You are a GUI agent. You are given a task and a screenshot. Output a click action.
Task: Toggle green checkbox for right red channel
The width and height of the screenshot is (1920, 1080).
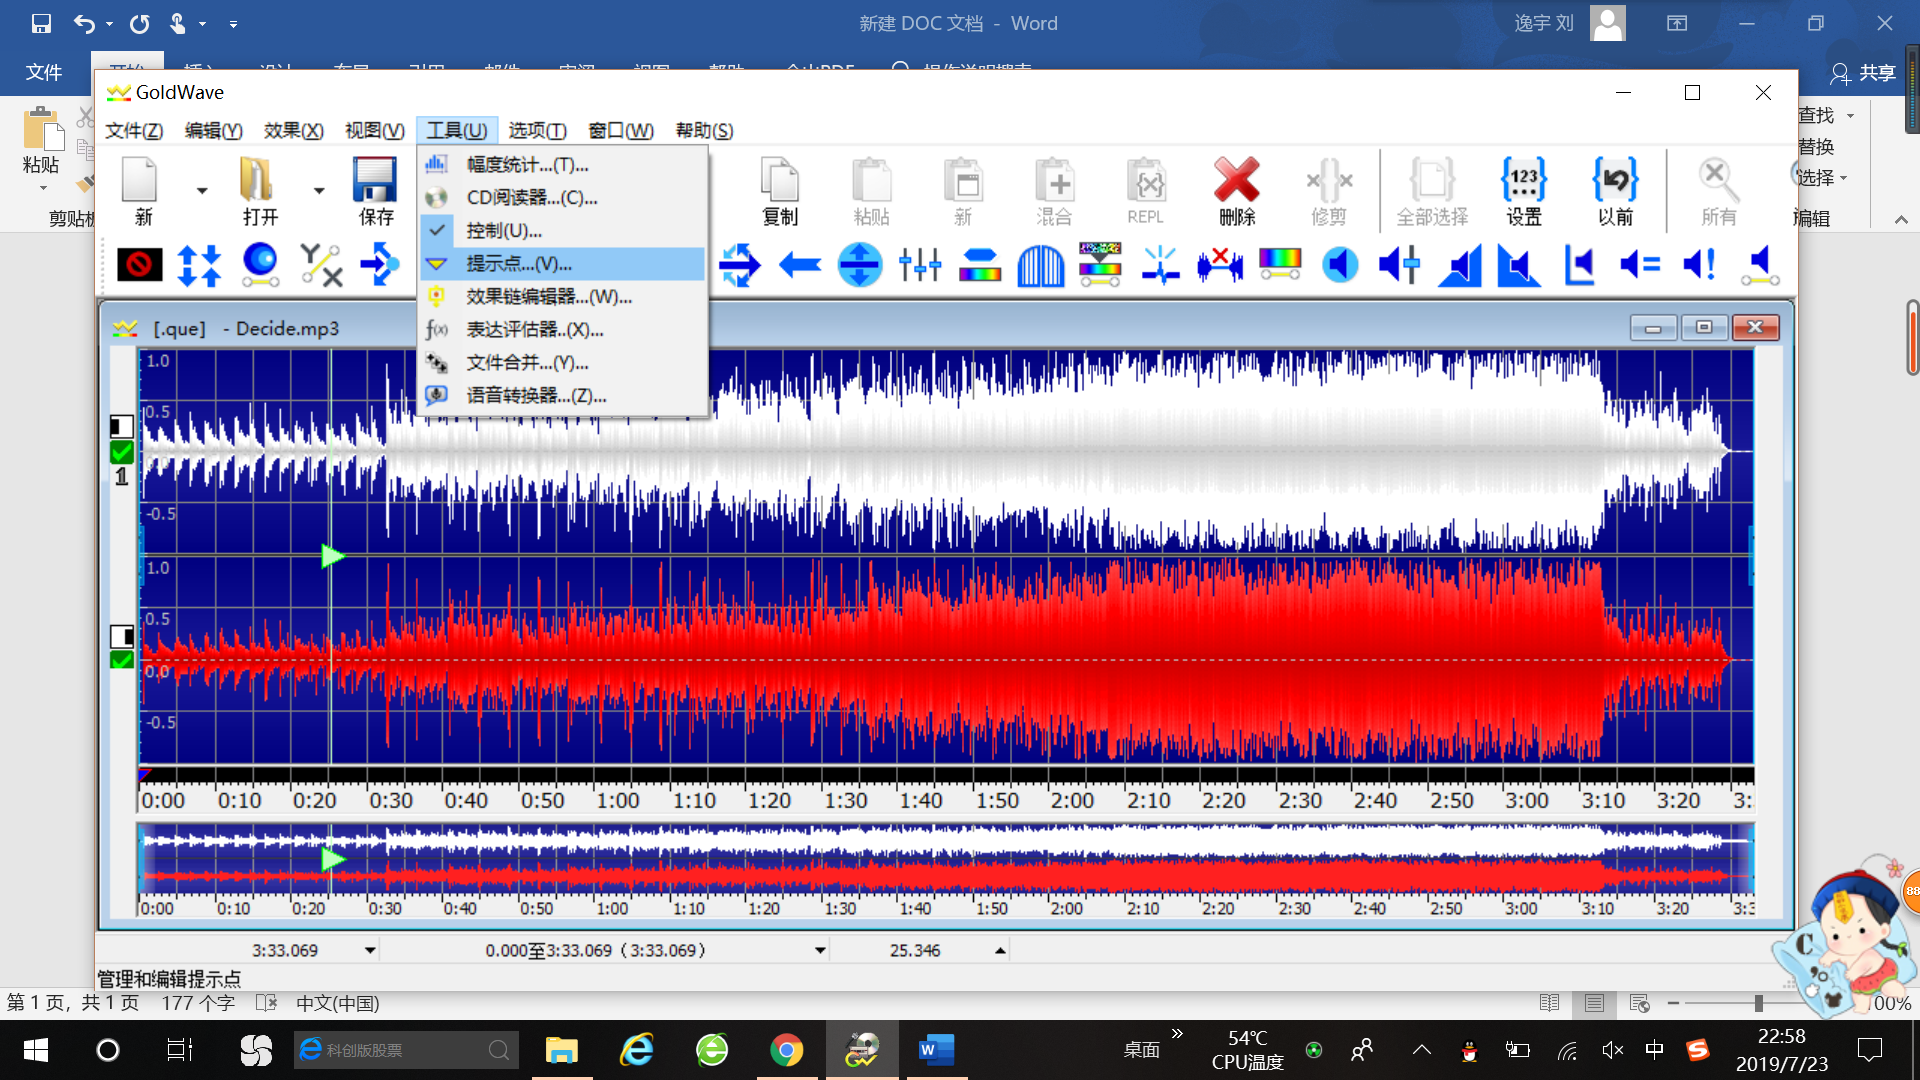(x=122, y=660)
